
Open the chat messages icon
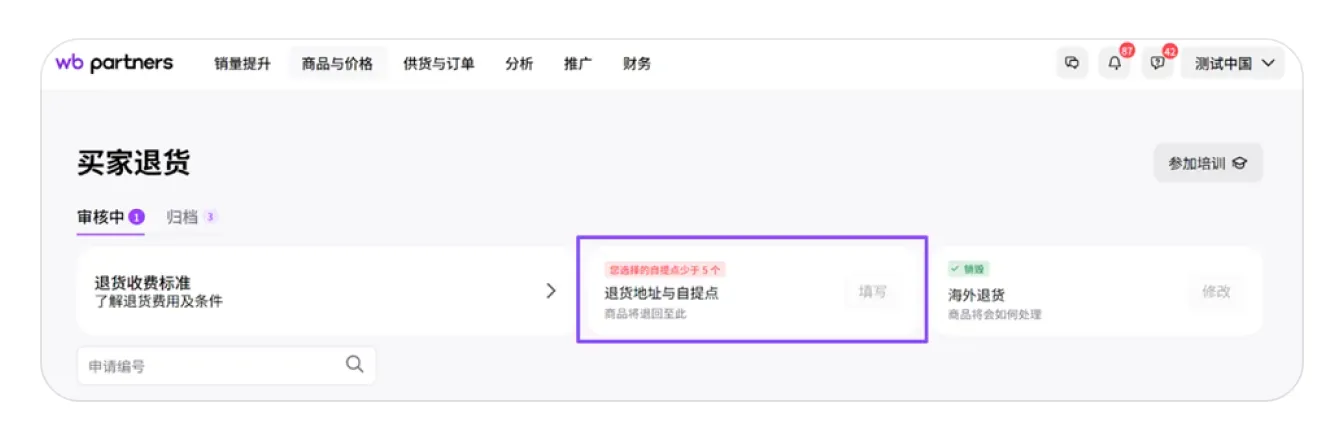tap(1072, 63)
